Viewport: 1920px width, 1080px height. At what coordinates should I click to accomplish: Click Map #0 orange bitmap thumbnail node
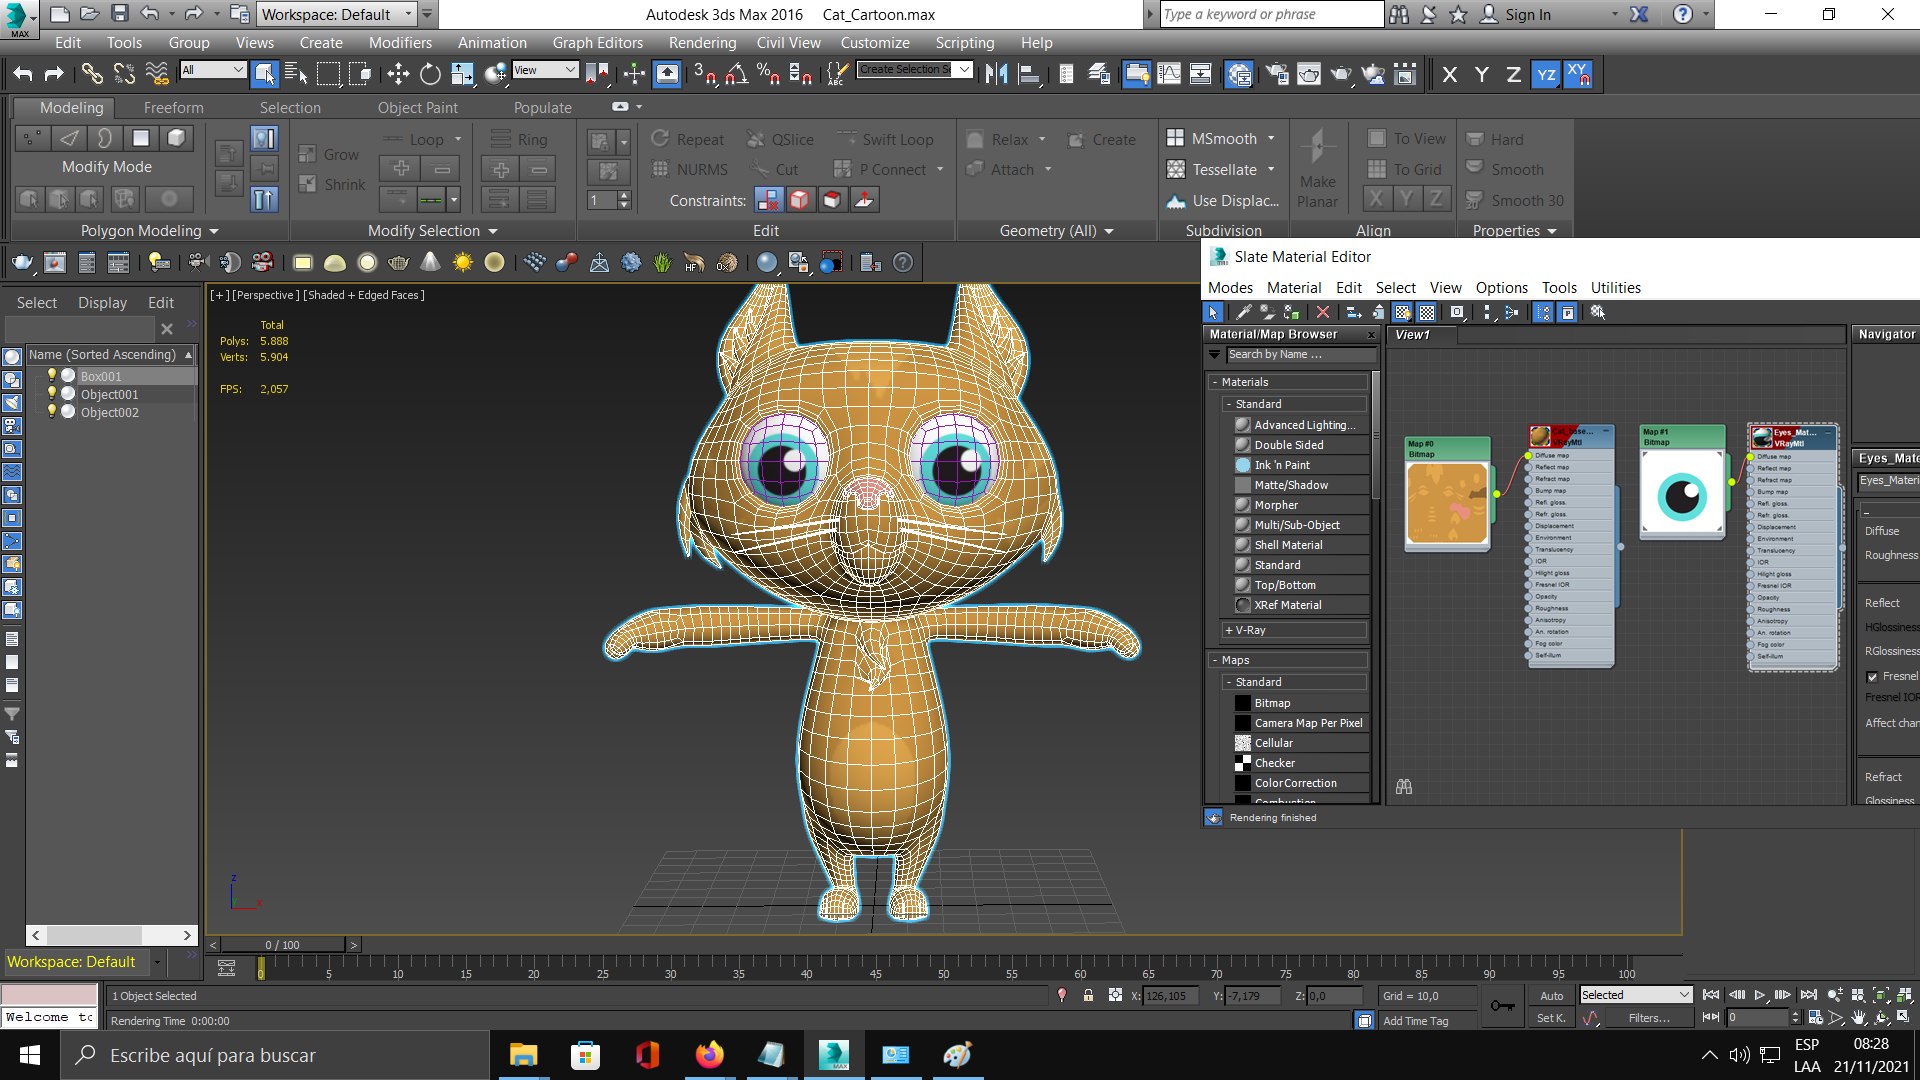pyautogui.click(x=1447, y=503)
